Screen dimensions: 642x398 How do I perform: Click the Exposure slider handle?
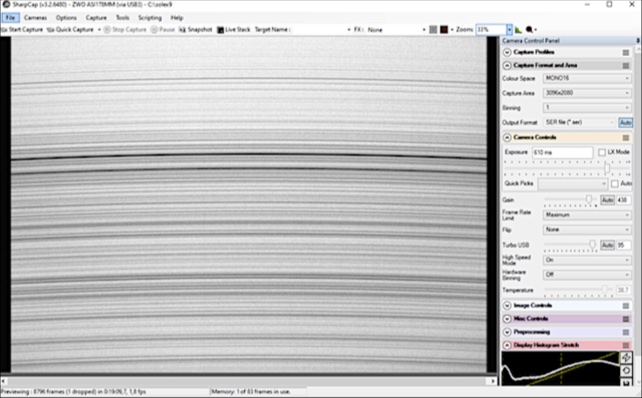(607, 168)
